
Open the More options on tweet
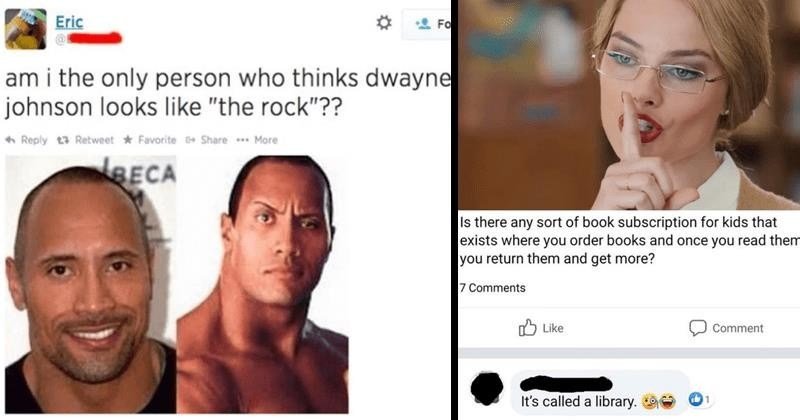click(257, 140)
